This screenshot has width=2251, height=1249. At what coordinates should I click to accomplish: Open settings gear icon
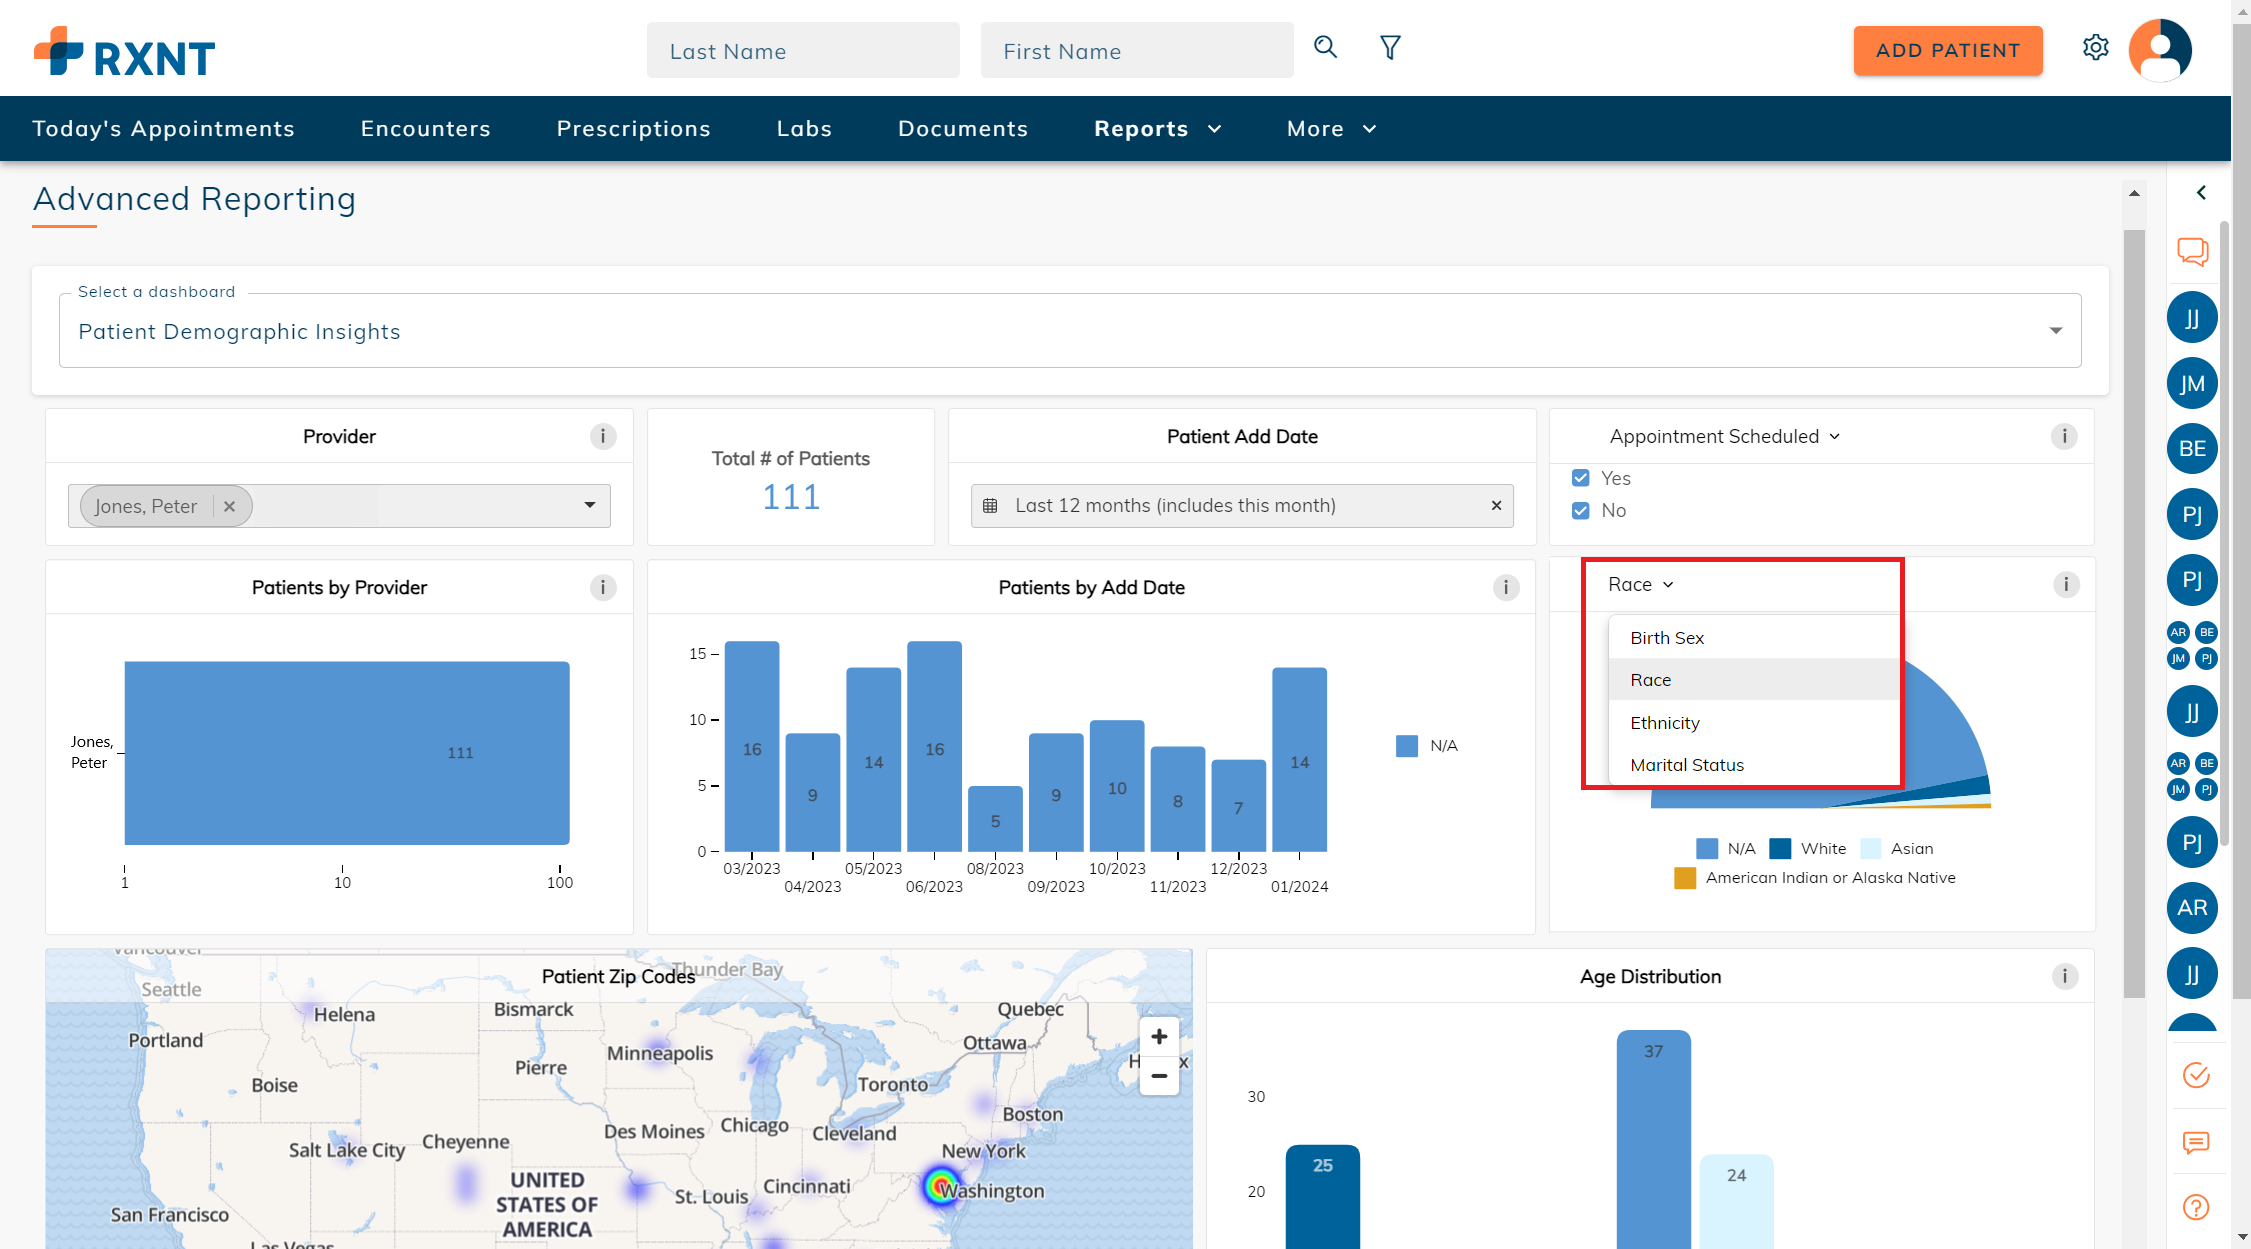(x=2095, y=47)
